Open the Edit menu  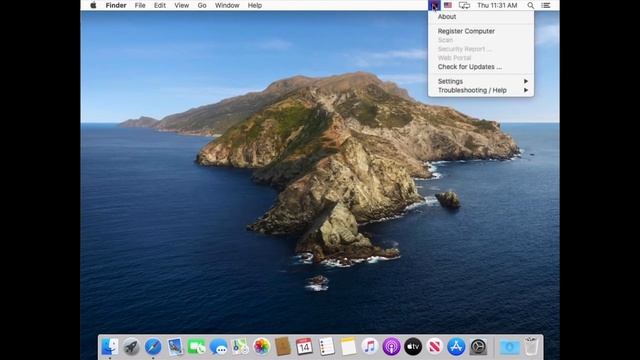click(160, 5)
